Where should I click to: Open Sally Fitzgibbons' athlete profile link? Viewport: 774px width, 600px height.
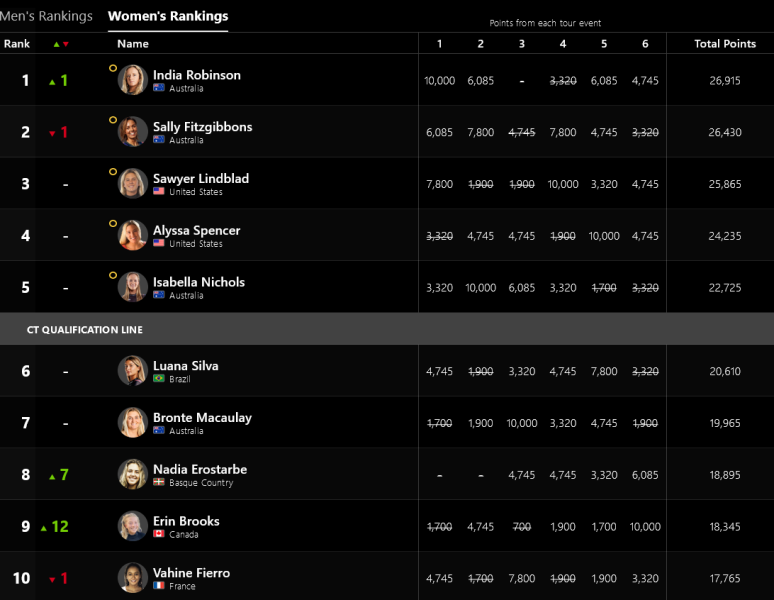tap(202, 127)
